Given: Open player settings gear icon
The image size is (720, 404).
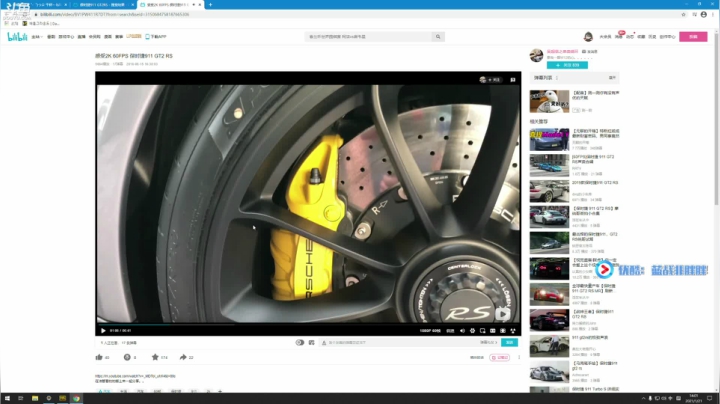Looking at the screenshot, I should pyautogui.click(x=472, y=331).
